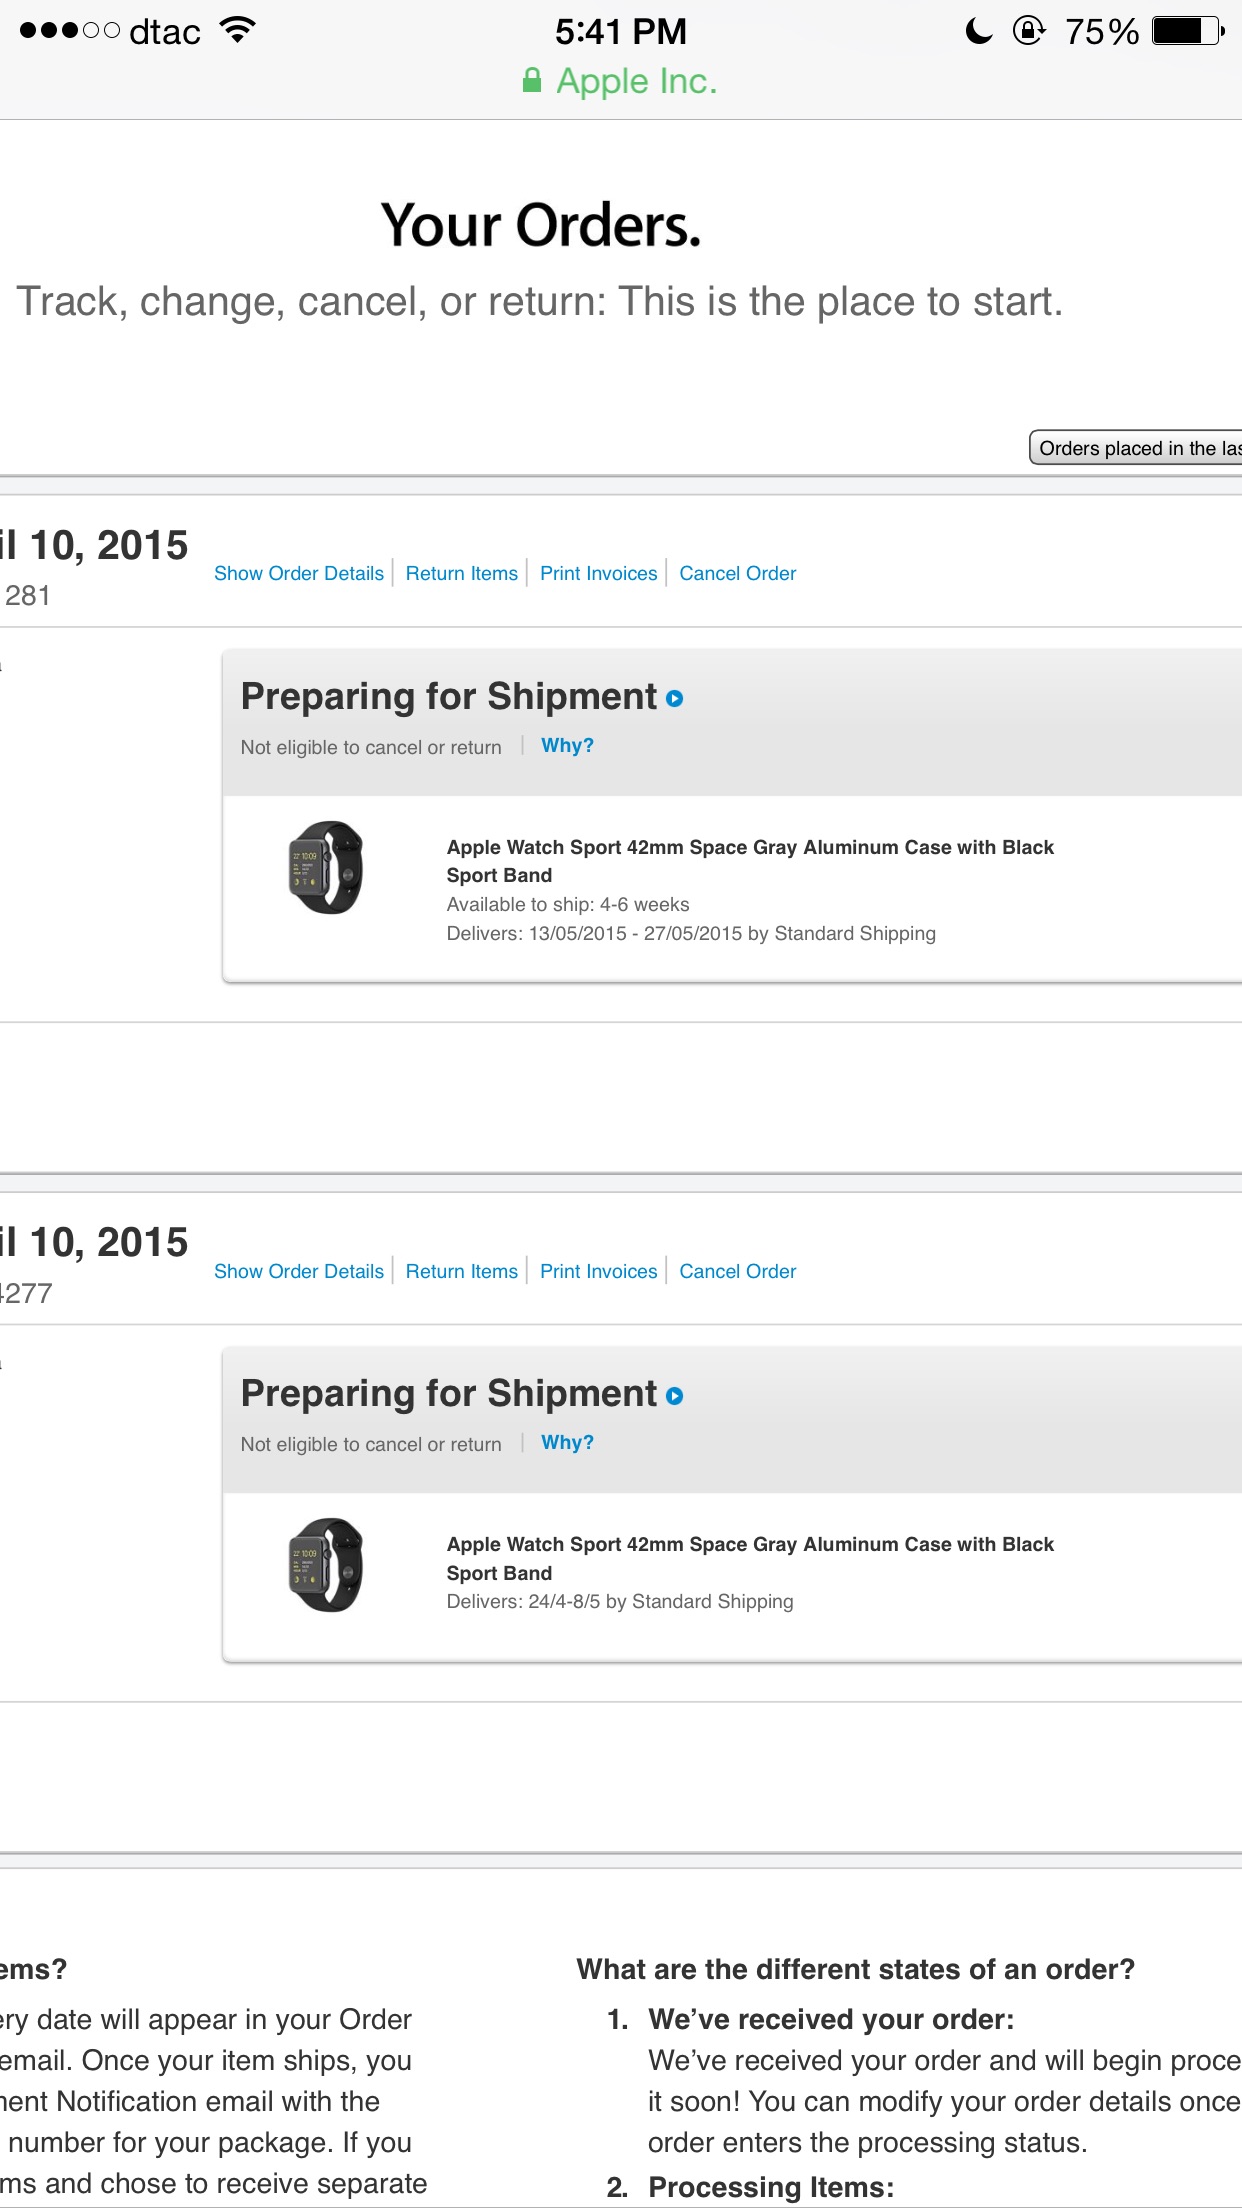Tap the rotation lock icon in status bar
The height and width of the screenshot is (2208, 1242).
pos(1029,31)
